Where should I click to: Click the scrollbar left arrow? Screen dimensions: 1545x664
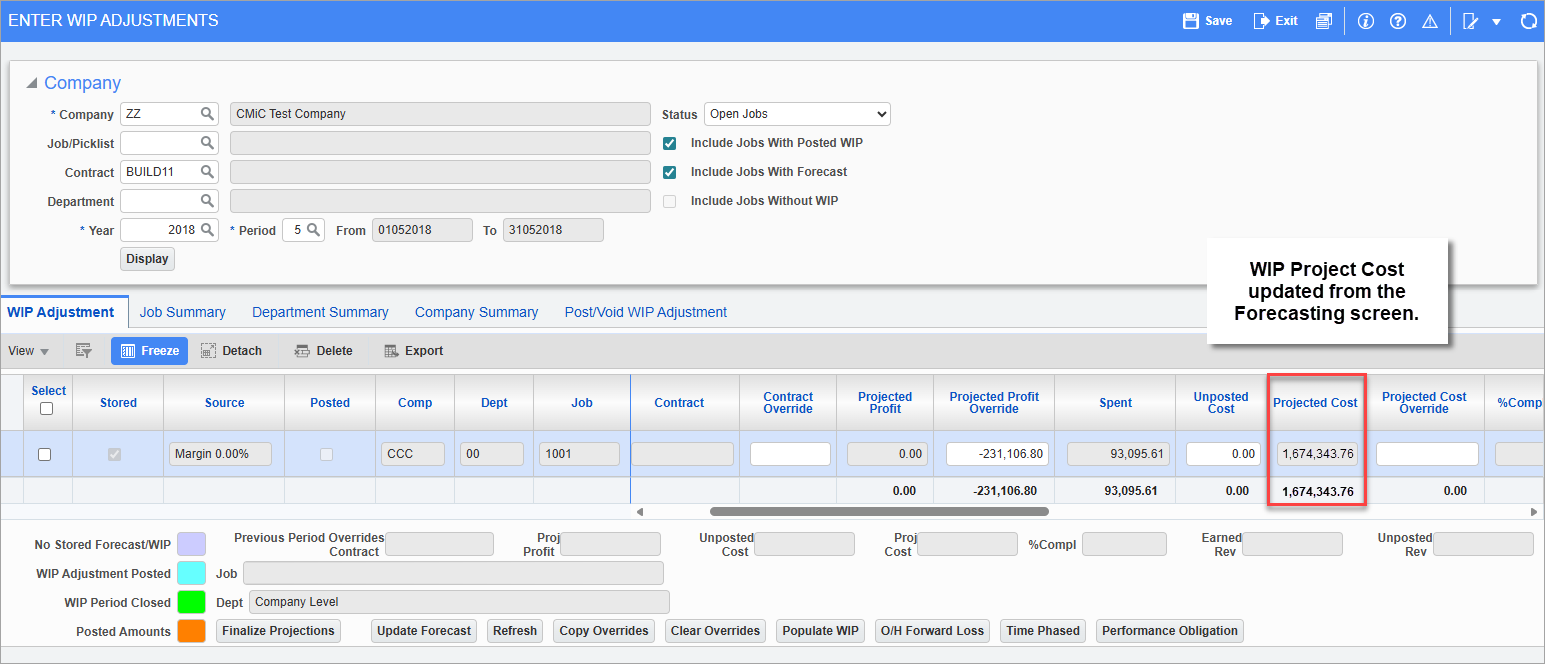point(641,512)
